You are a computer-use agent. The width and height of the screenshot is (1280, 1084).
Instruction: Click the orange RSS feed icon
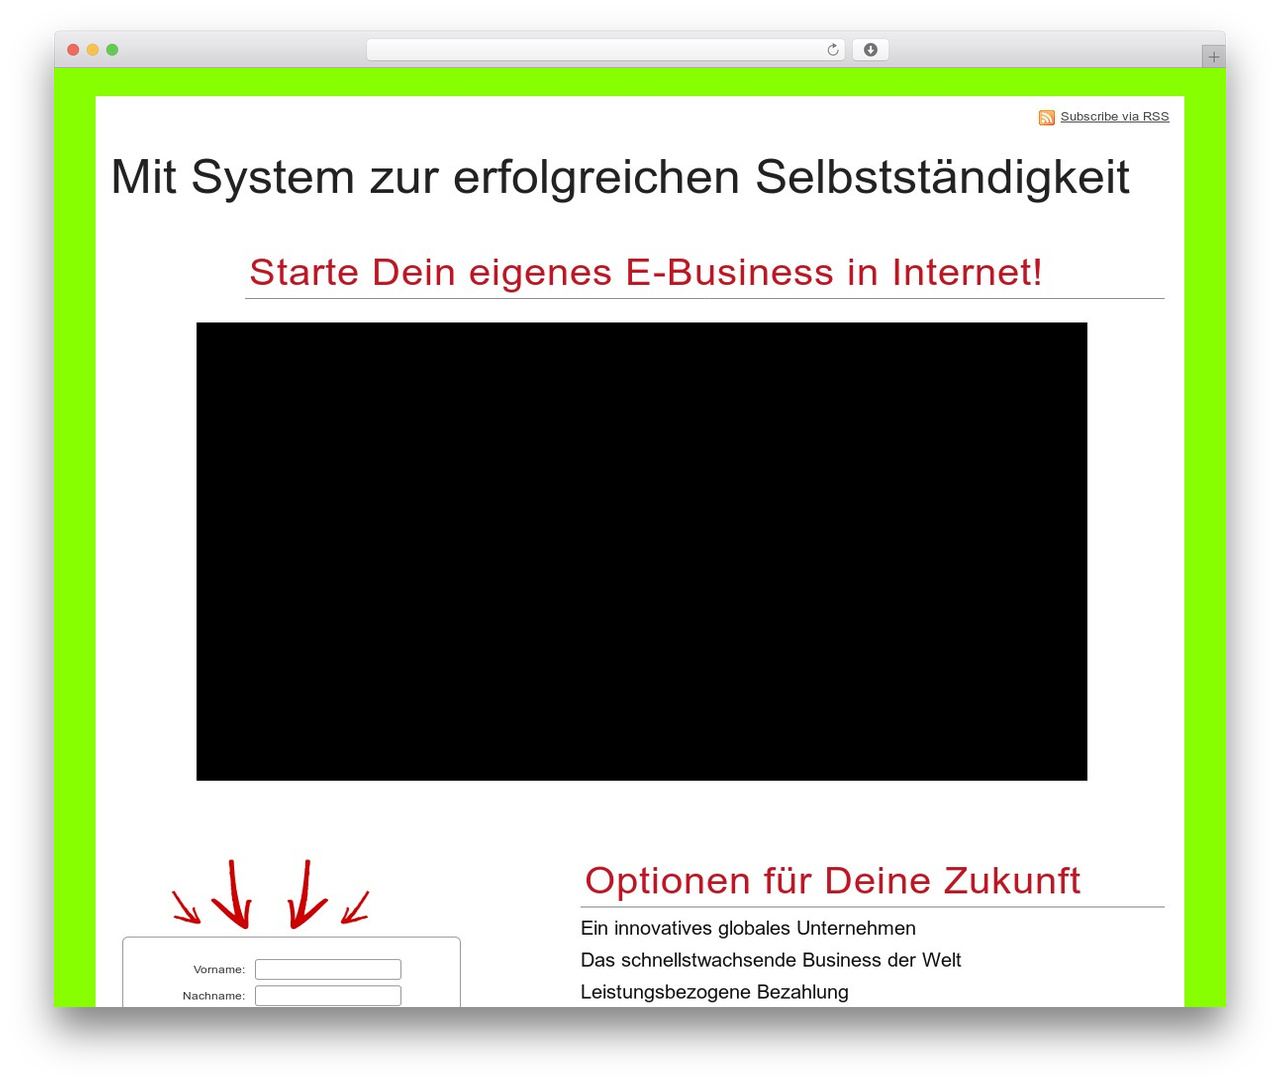point(1047,117)
